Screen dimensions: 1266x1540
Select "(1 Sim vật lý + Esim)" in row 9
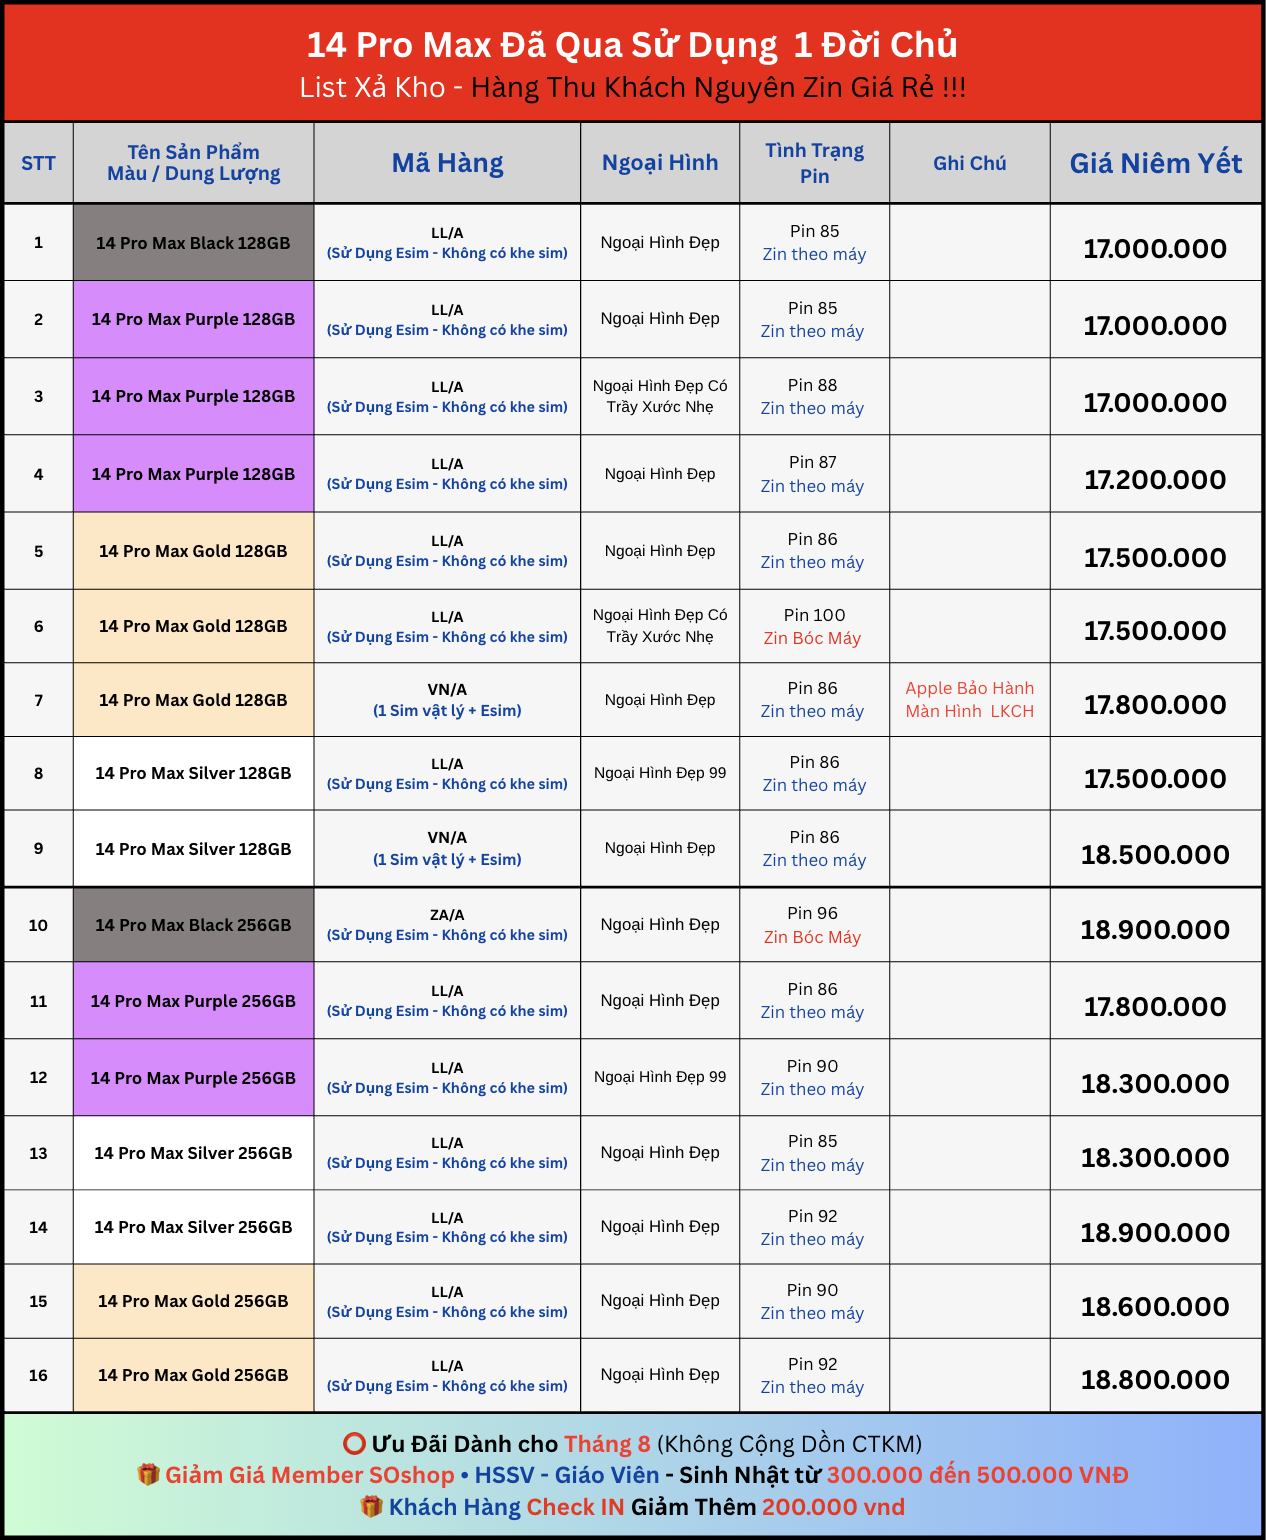447,860
